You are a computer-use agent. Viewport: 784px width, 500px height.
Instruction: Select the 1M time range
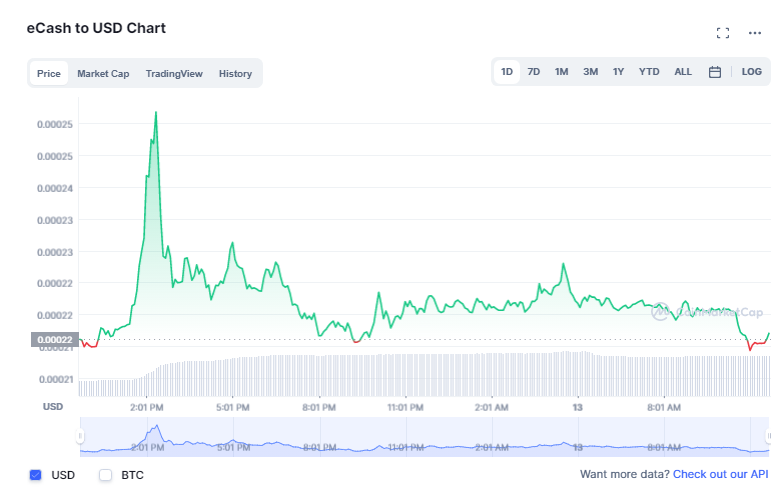click(561, 72)
